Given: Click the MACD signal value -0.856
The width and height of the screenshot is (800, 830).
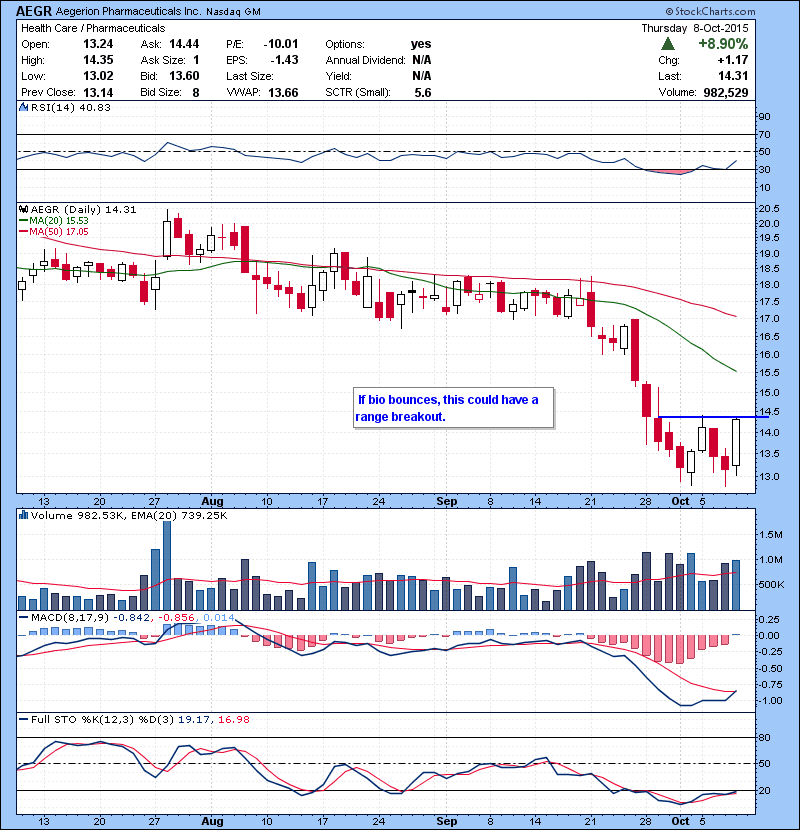Looking at the screenshot, I should pyautogui.click(x=176, y=617).
